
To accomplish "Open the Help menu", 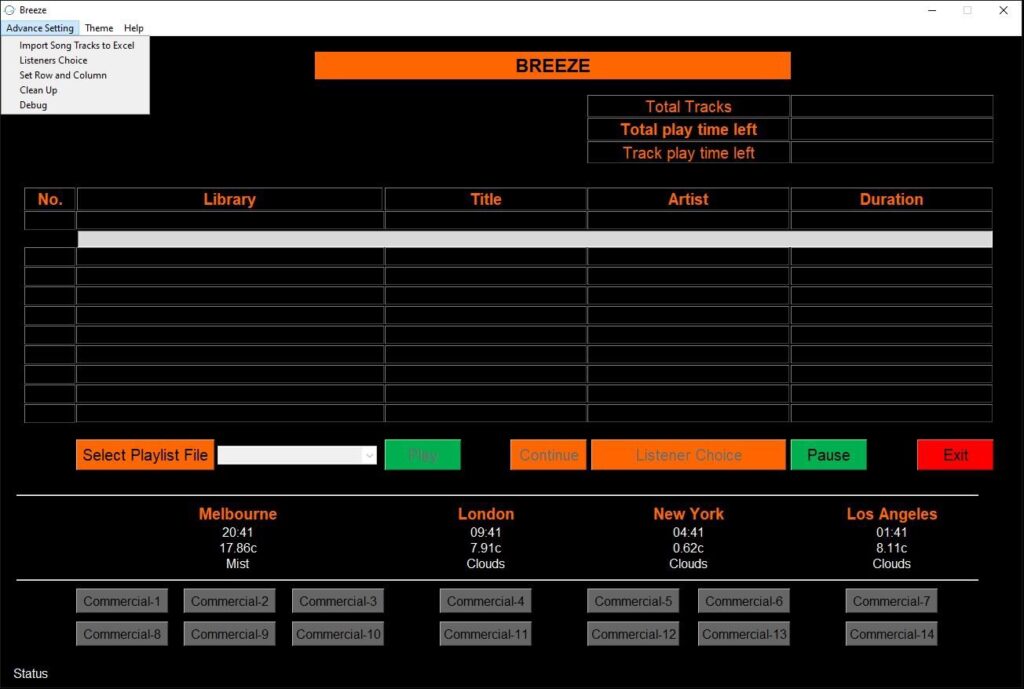I will pos(134,28).
